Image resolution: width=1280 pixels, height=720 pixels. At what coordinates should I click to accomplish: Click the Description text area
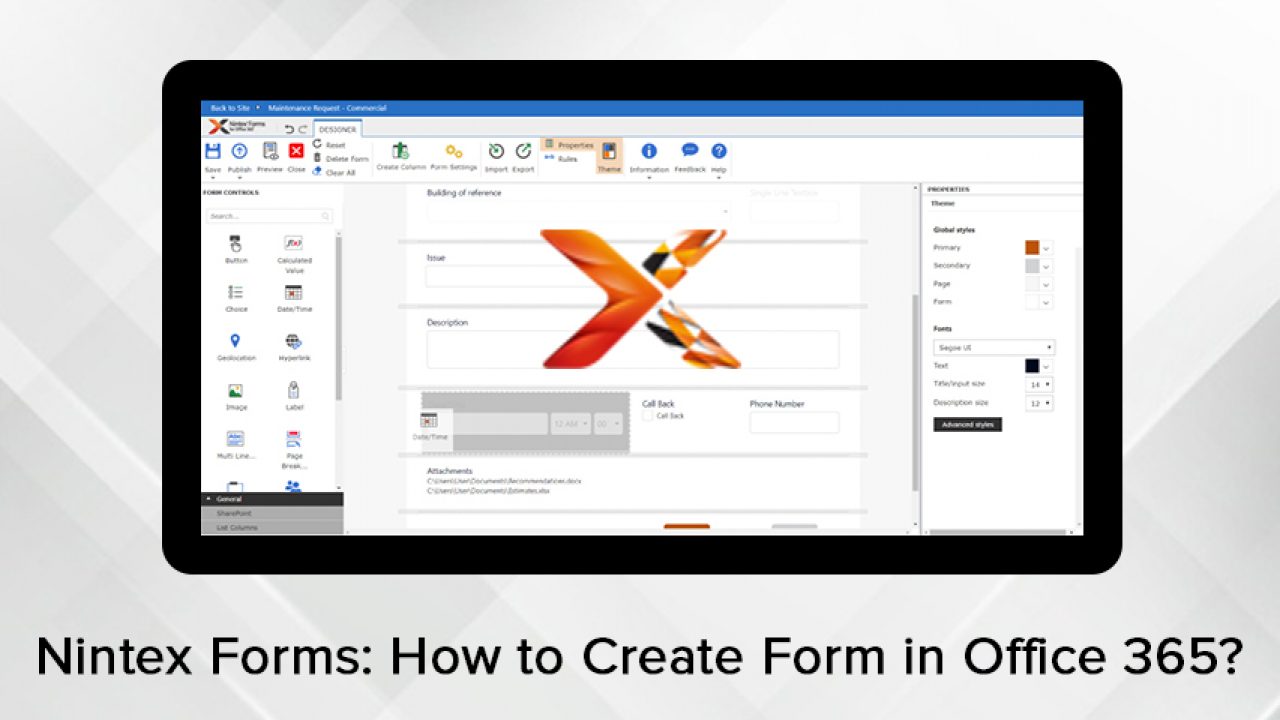pyautogui.click(x=633, y=349)
